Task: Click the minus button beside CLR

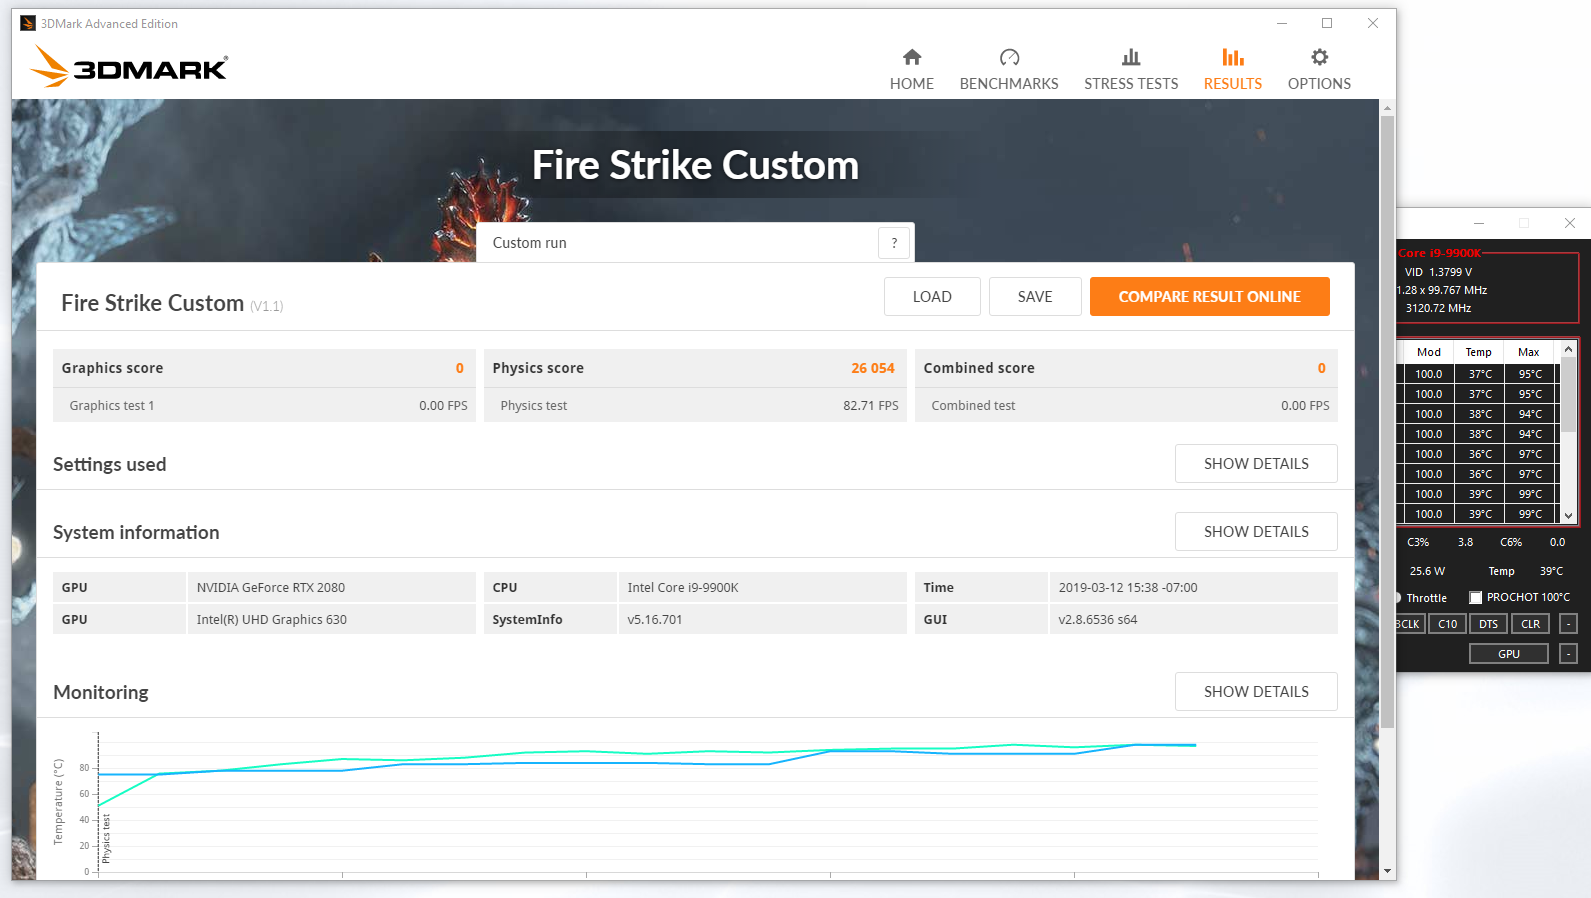Action: [x=1569, y=624]
